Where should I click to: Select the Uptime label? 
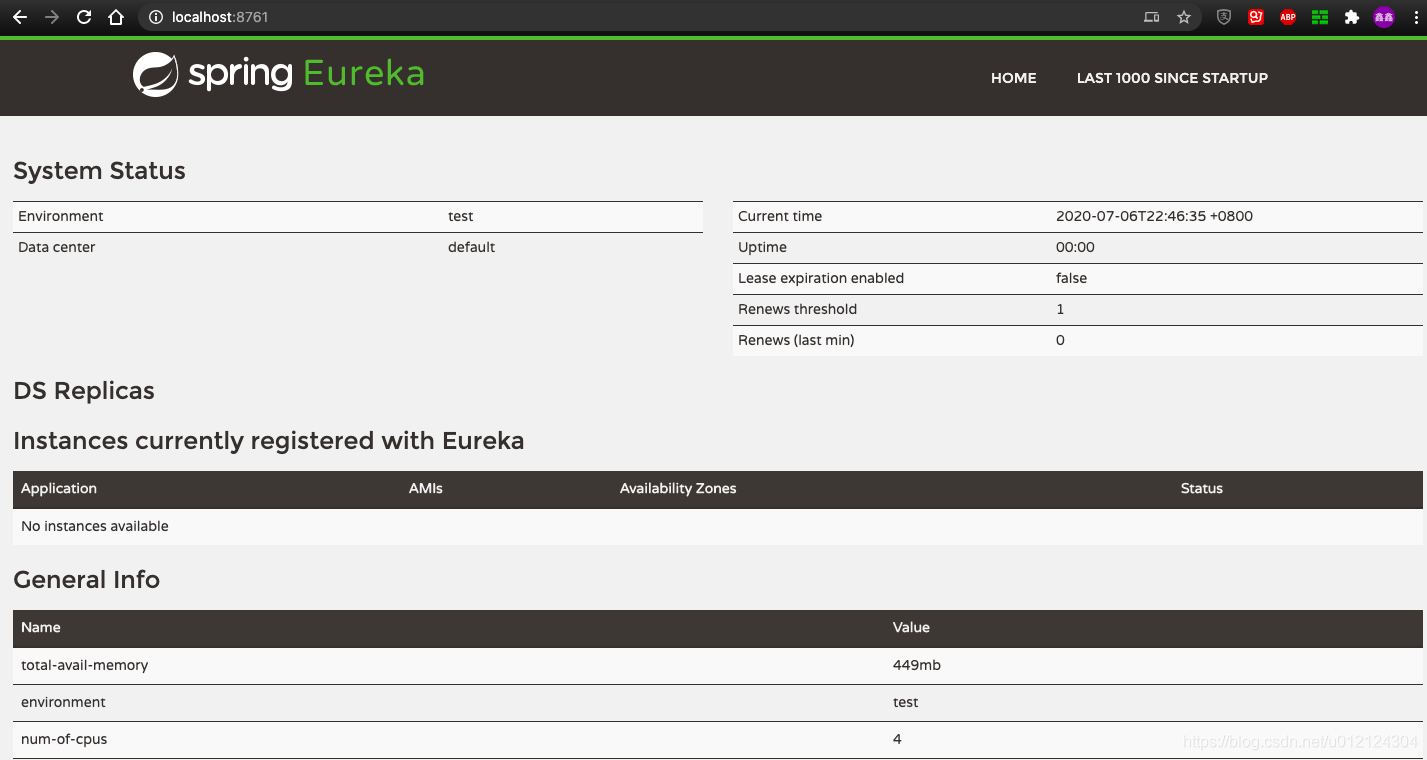[762, 247]
